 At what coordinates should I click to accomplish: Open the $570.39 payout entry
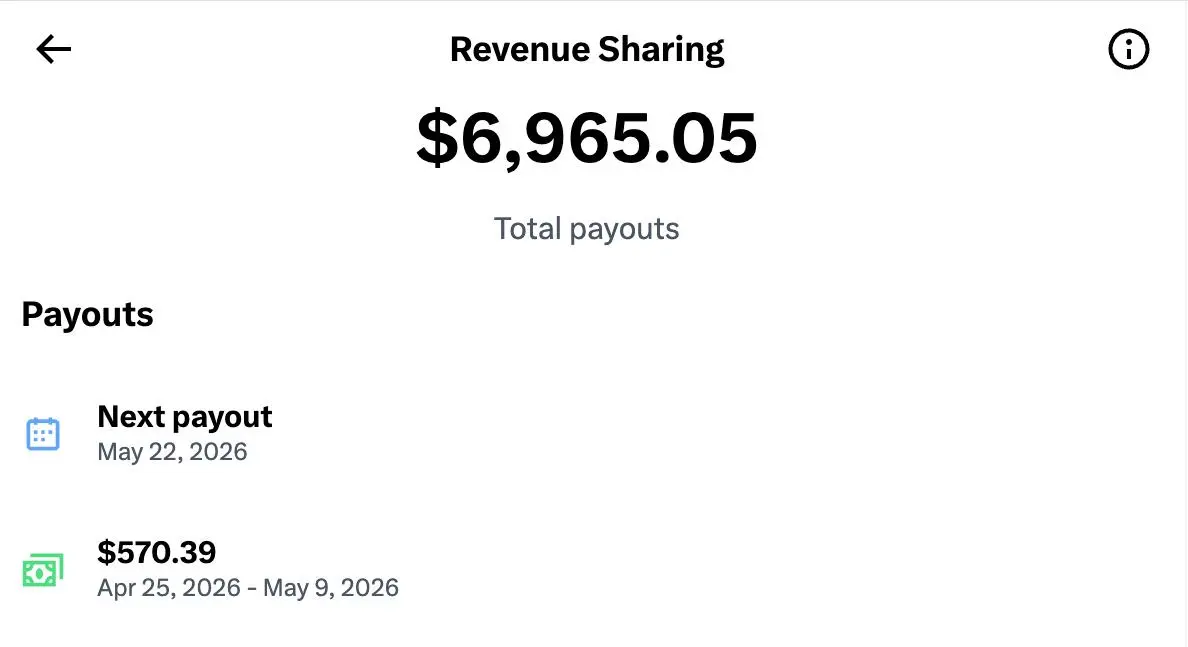[x=594, y=570]
